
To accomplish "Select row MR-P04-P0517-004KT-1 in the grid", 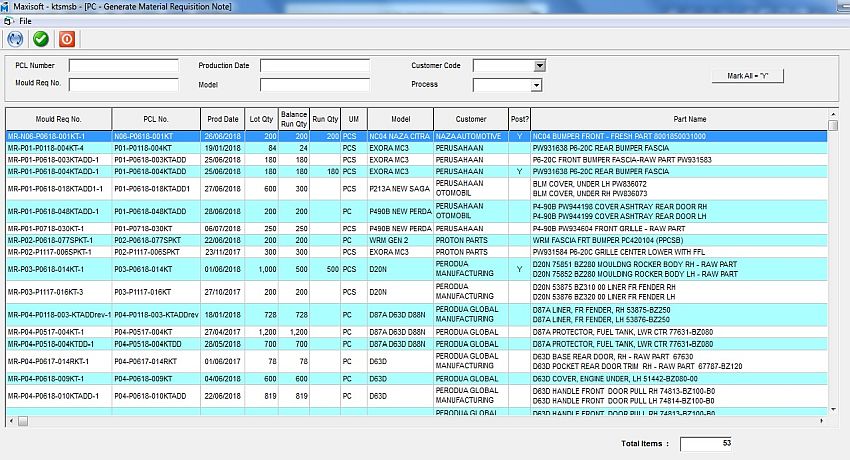I will pos(58,331).
